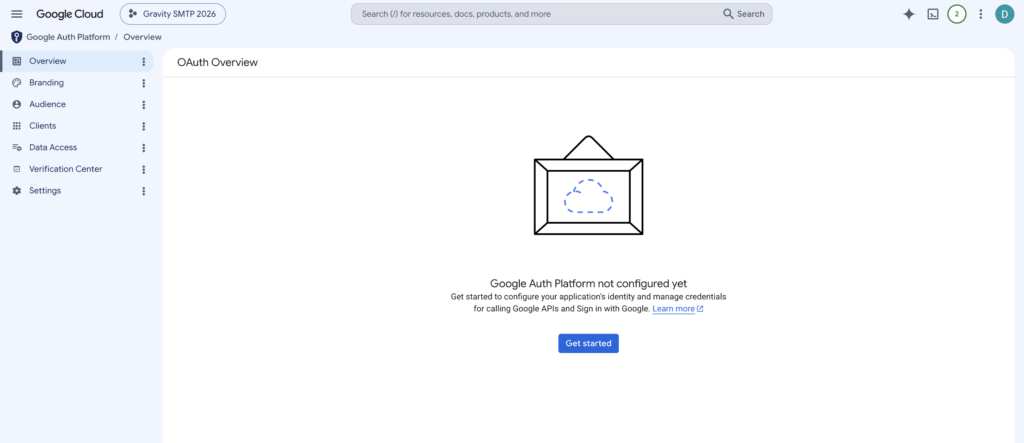Click the Audience person icon
The width and height of the screenshot is (1024, 443).
click(x=17, y=105)
